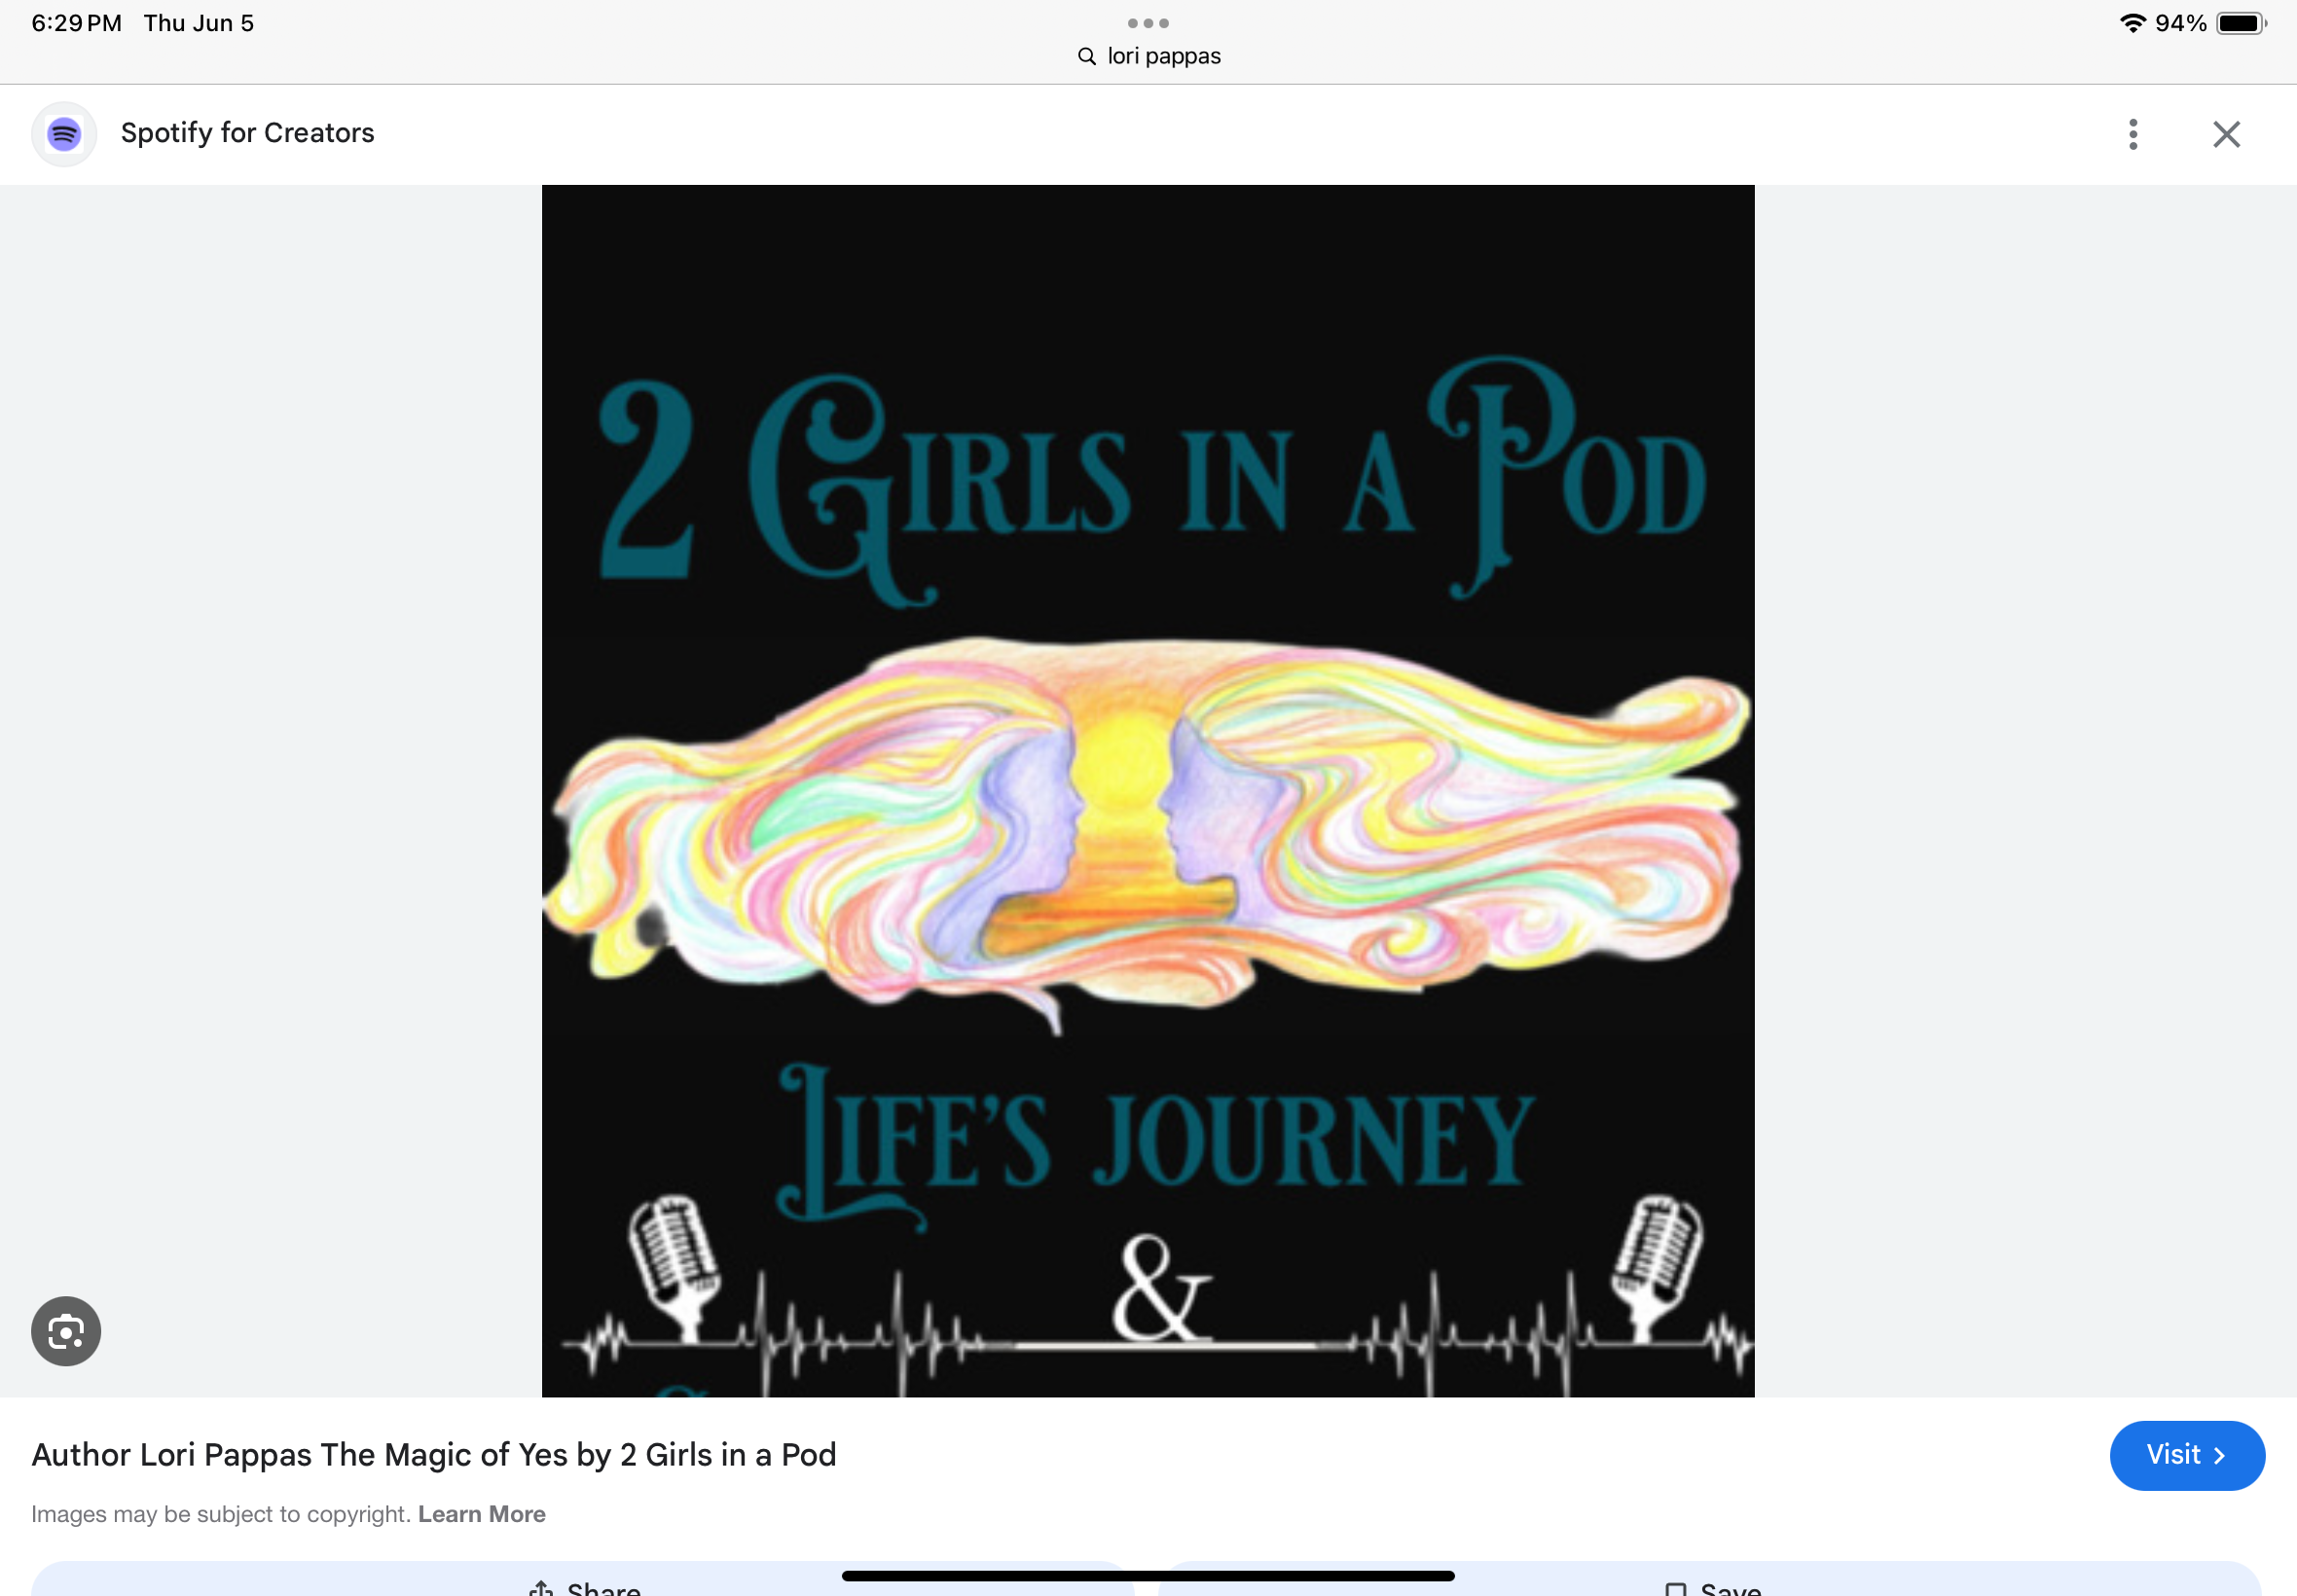Click the bookmark save icon
The image size is (2297, 1596).
(1676, 1588)
